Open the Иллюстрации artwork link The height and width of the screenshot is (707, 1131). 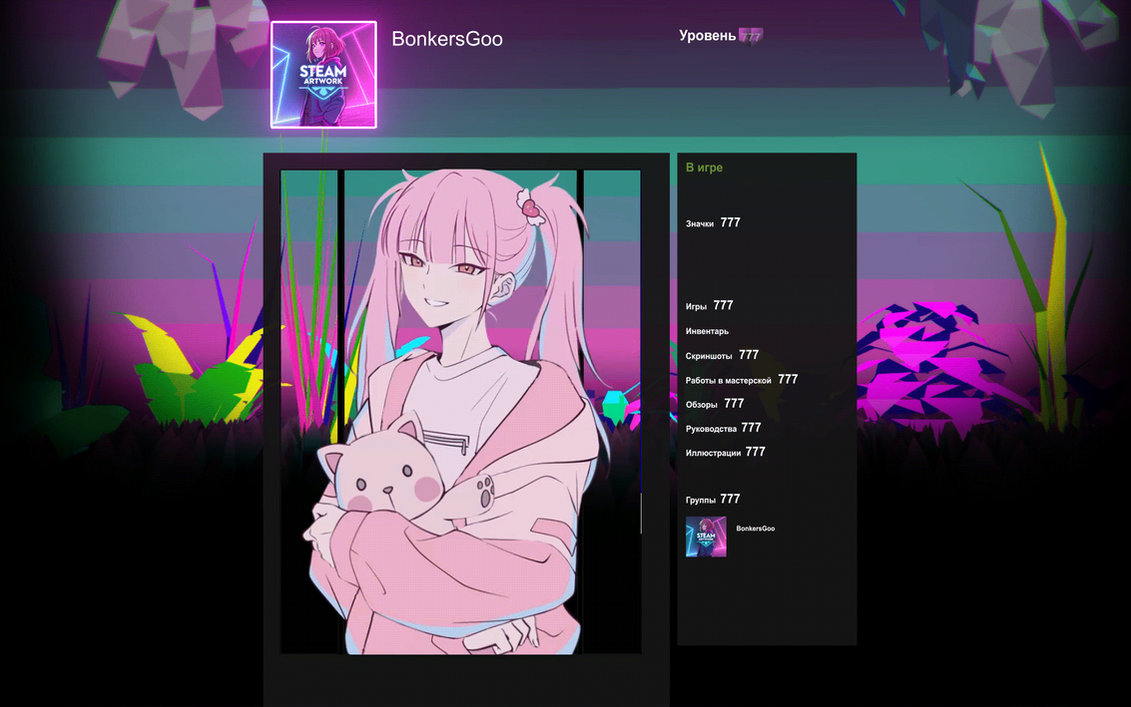pos(713,453)
